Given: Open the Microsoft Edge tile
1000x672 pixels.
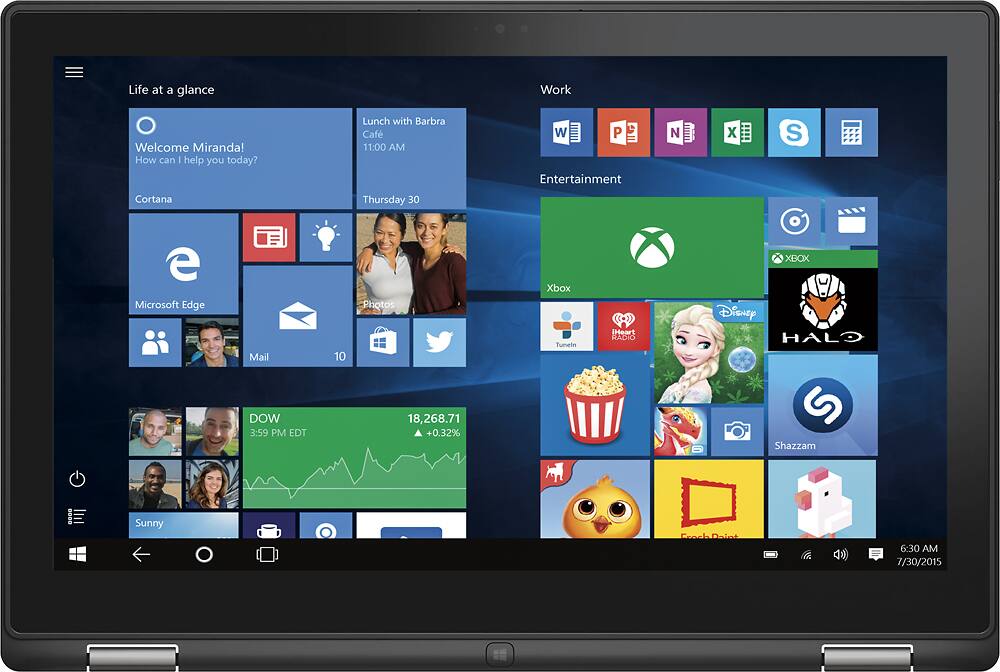Looking at the screenshot, I should click(183, 264).
